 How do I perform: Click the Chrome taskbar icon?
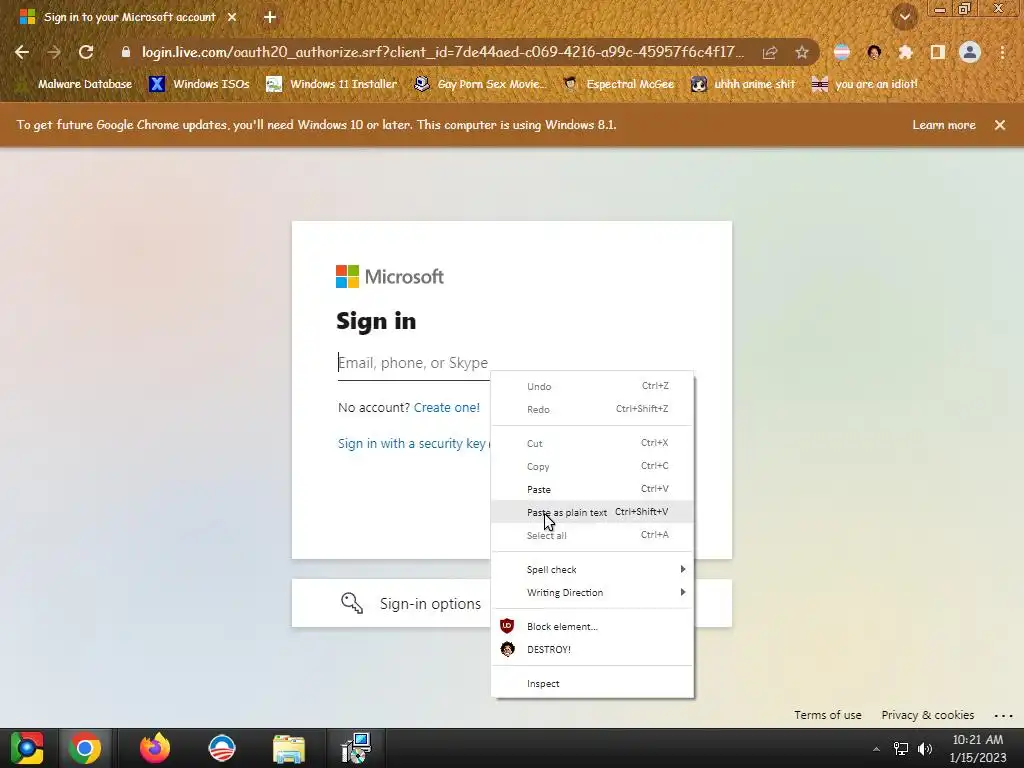[x=86, y=748]
